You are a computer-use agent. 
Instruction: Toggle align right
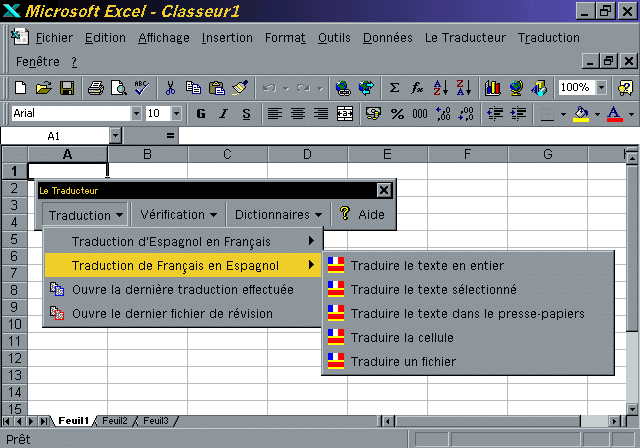(x=321, y=113)
